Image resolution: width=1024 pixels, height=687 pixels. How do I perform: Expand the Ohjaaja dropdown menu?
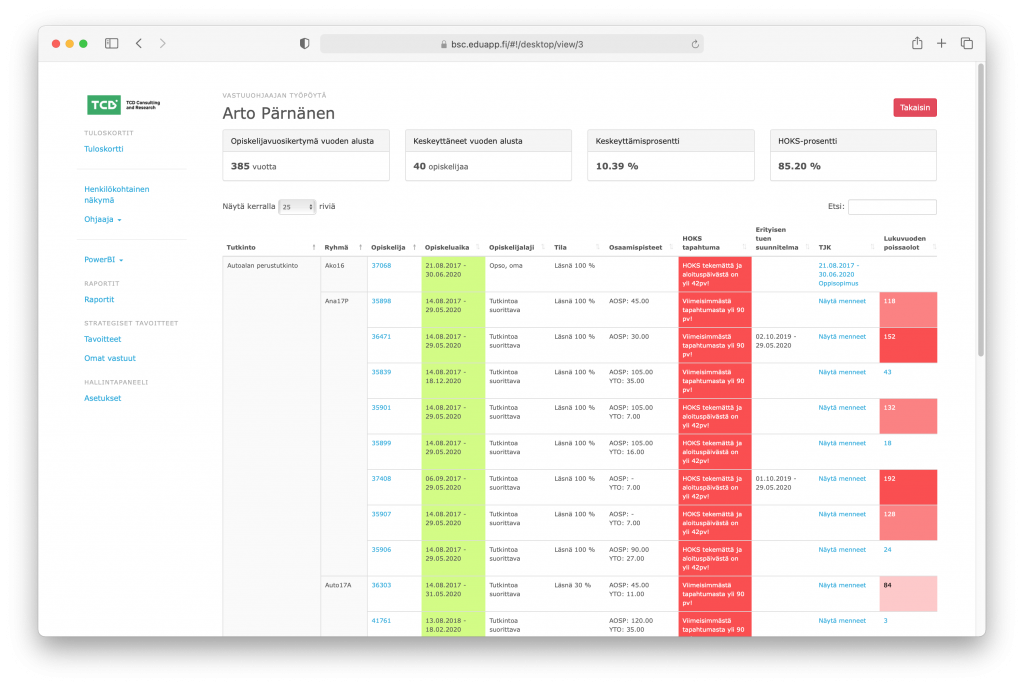coord(103,219)
